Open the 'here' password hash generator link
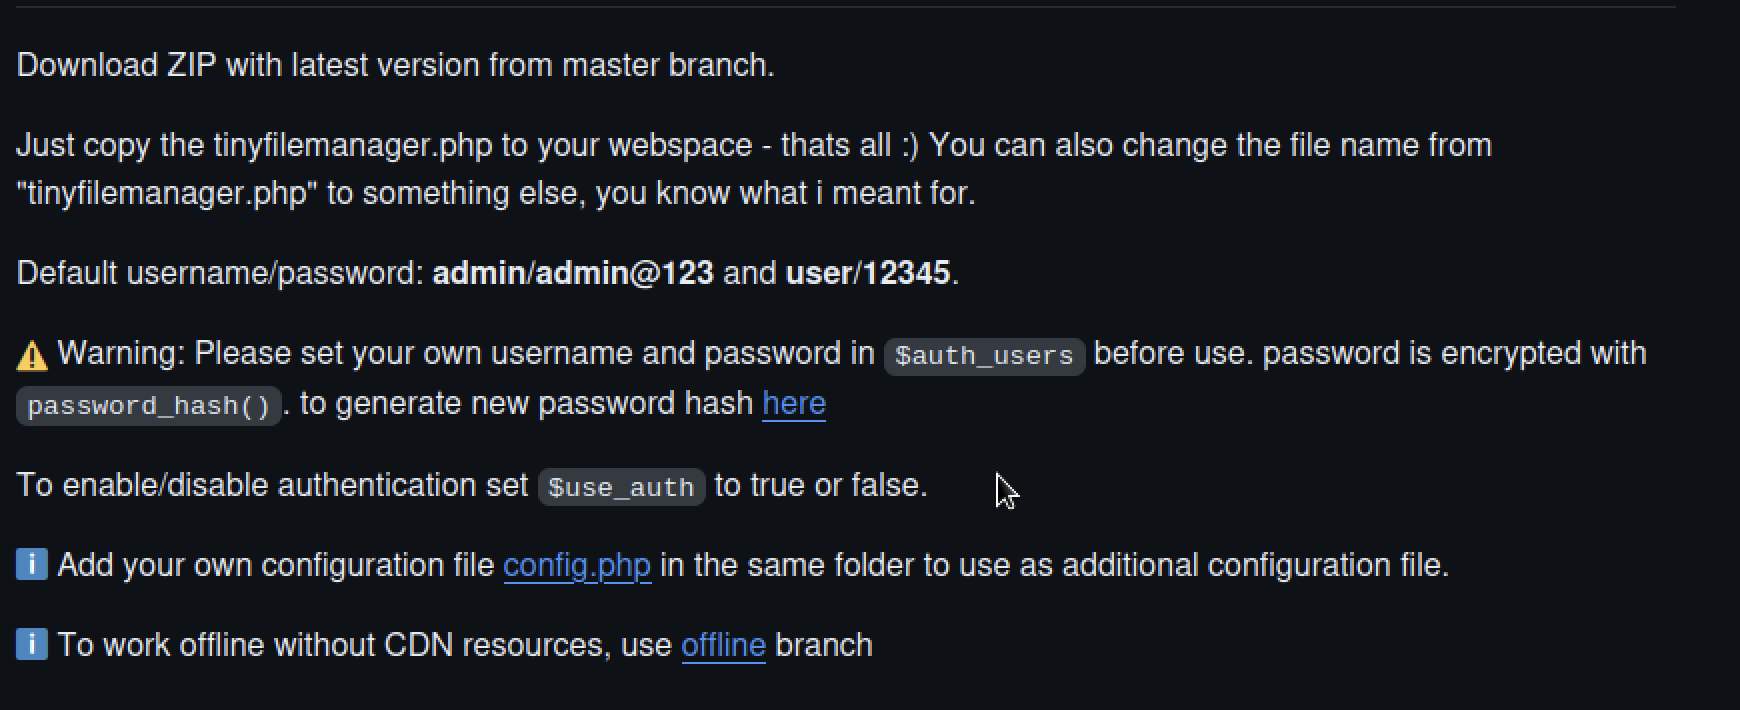The width and height of the screenshot is (1740, 710). [x=794, y=403]
